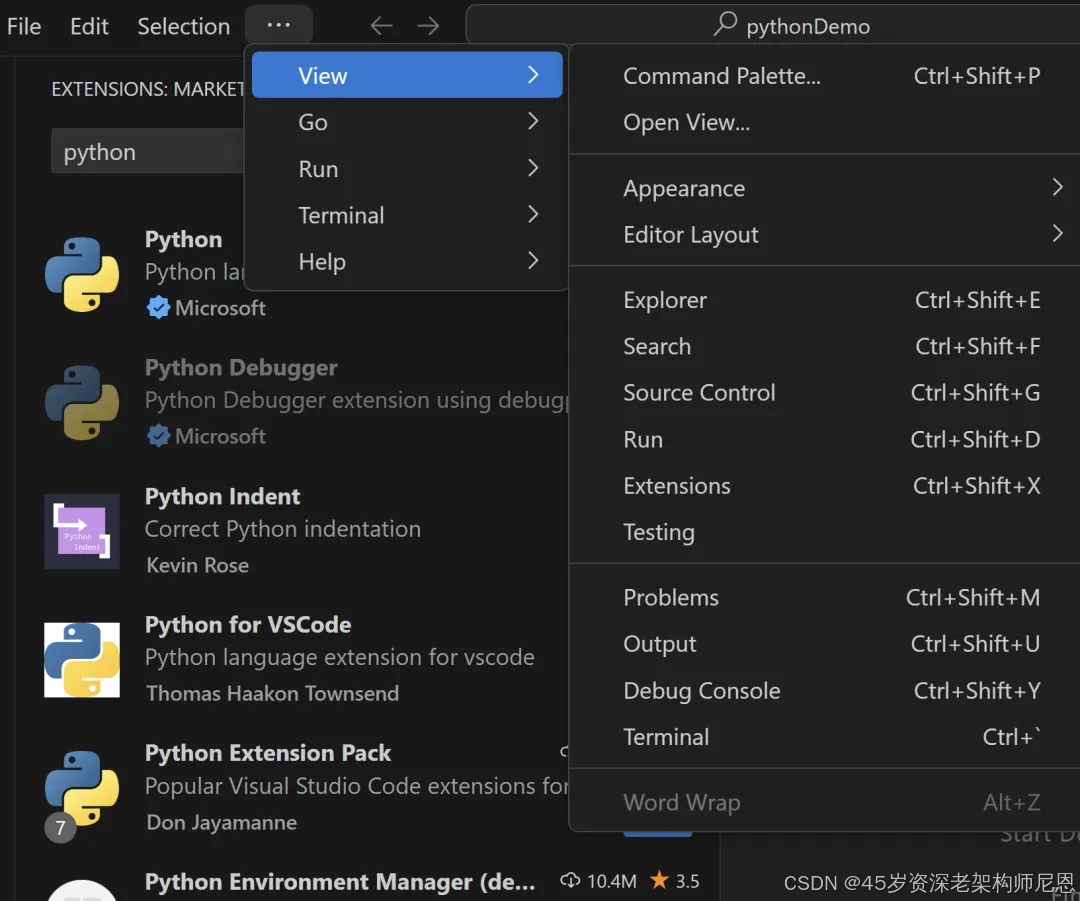The height and width of the screenshot is (901, 1080).
Task: Click publisher Kevin Rose
Action: 198,565
